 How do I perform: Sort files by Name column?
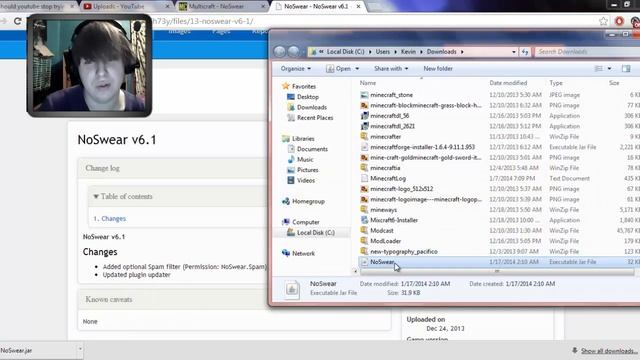(x=368, y=83)
